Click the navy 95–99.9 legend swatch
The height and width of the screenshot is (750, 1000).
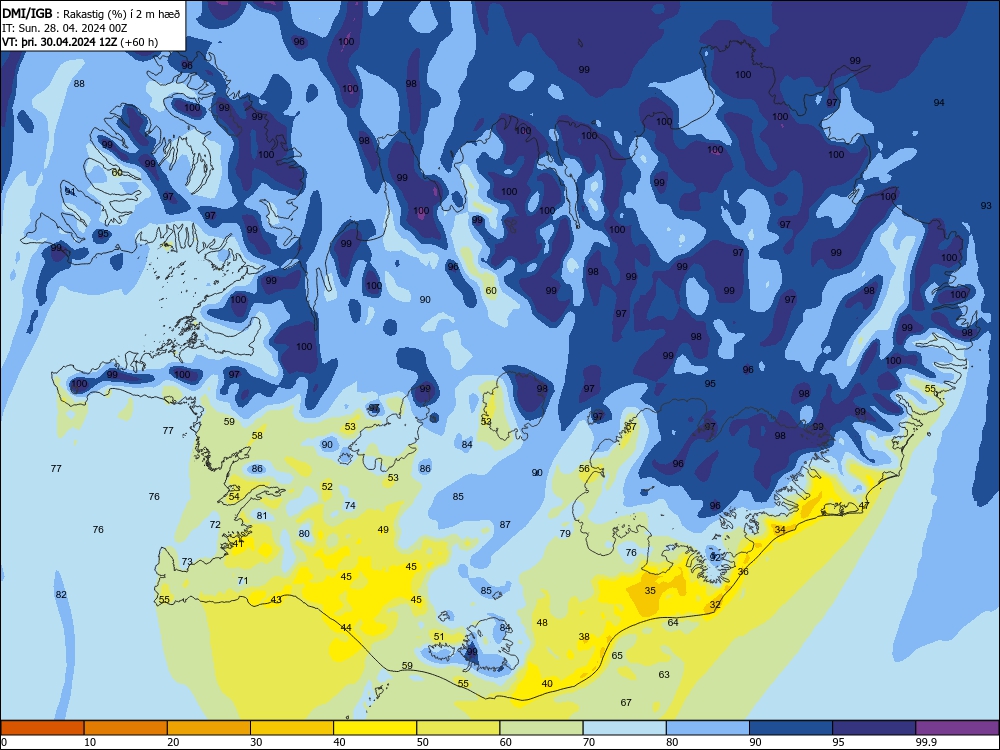pos(874,728)
